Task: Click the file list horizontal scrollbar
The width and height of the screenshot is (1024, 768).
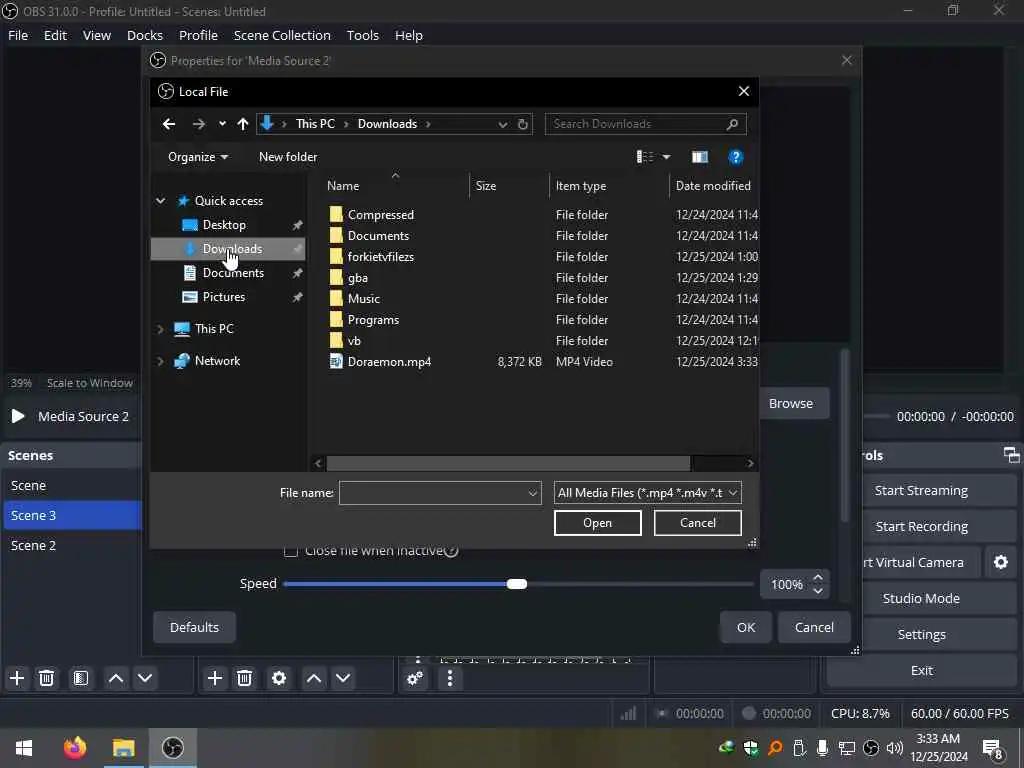Action: 508,463
